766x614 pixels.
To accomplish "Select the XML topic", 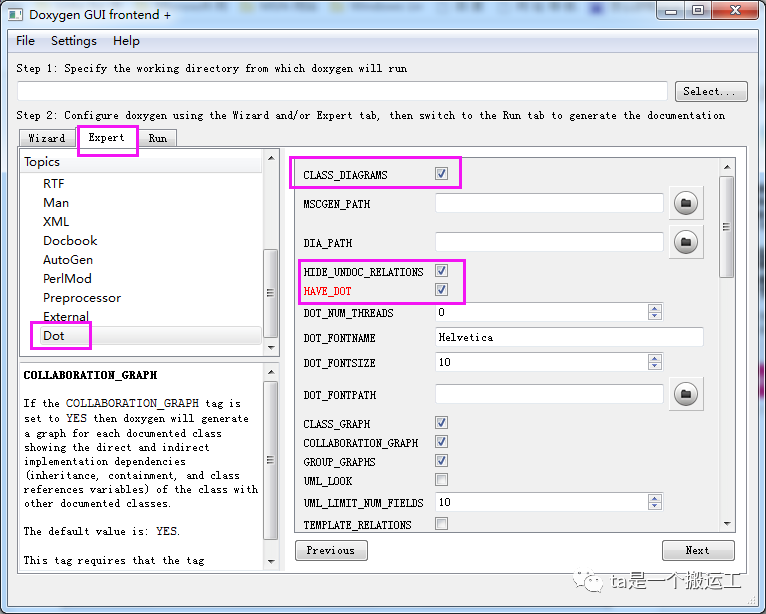I will 56,222.
